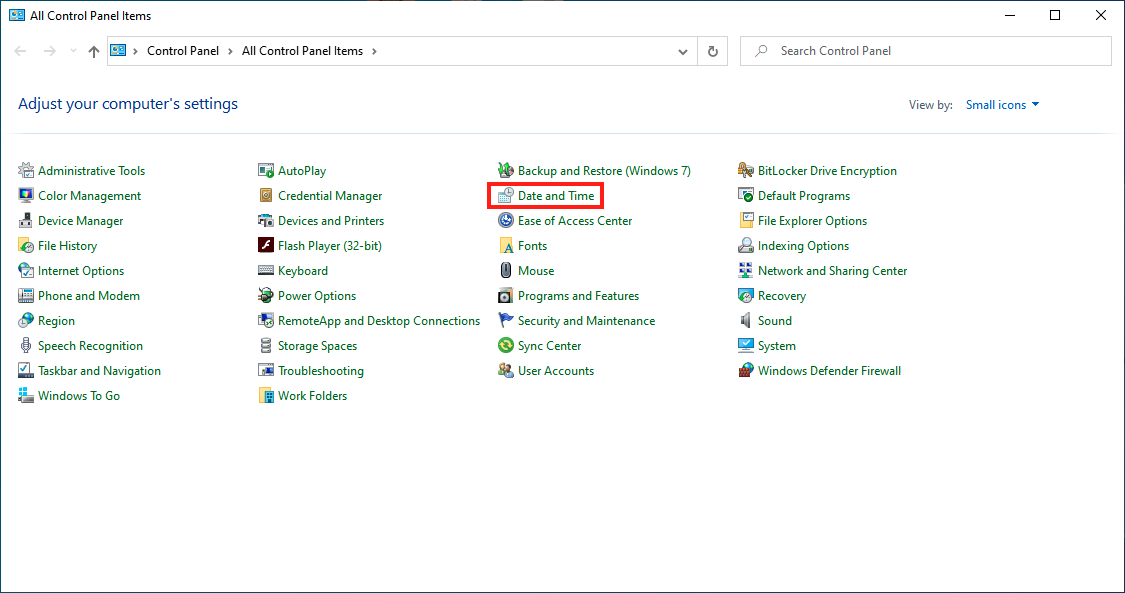Click the title bar Control Panel icon
The width and height of the screenshot is (1125, 593).
point(17,15)
